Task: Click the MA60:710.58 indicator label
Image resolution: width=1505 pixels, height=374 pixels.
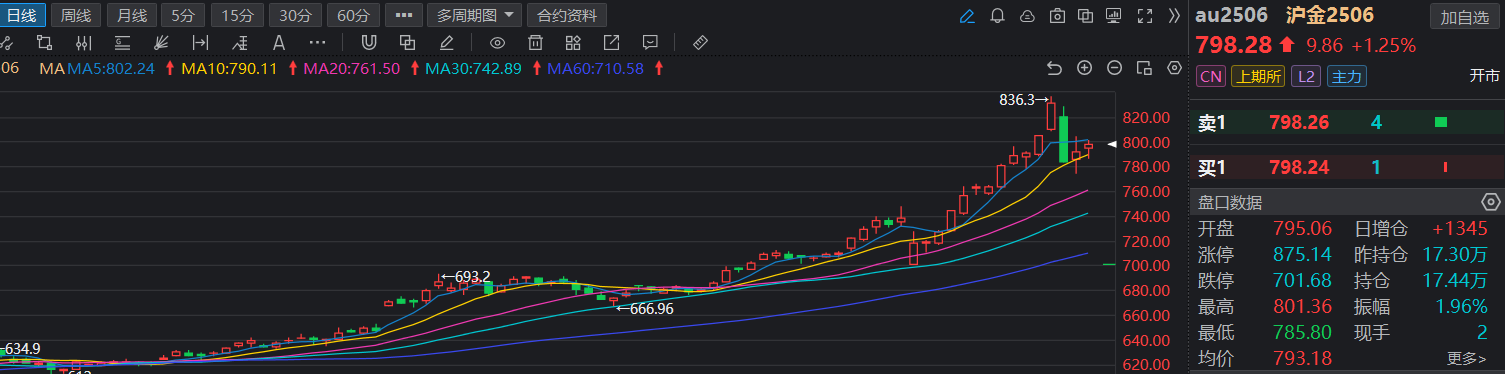Action: pos(595,68)
